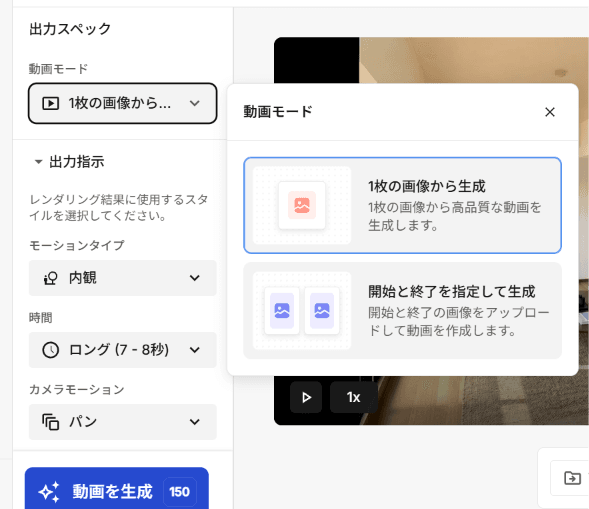Click the chevron arrow in the パン dropdown
Image resolution: width=589 pixels, height=509 pixels.
tap(195, 422)
